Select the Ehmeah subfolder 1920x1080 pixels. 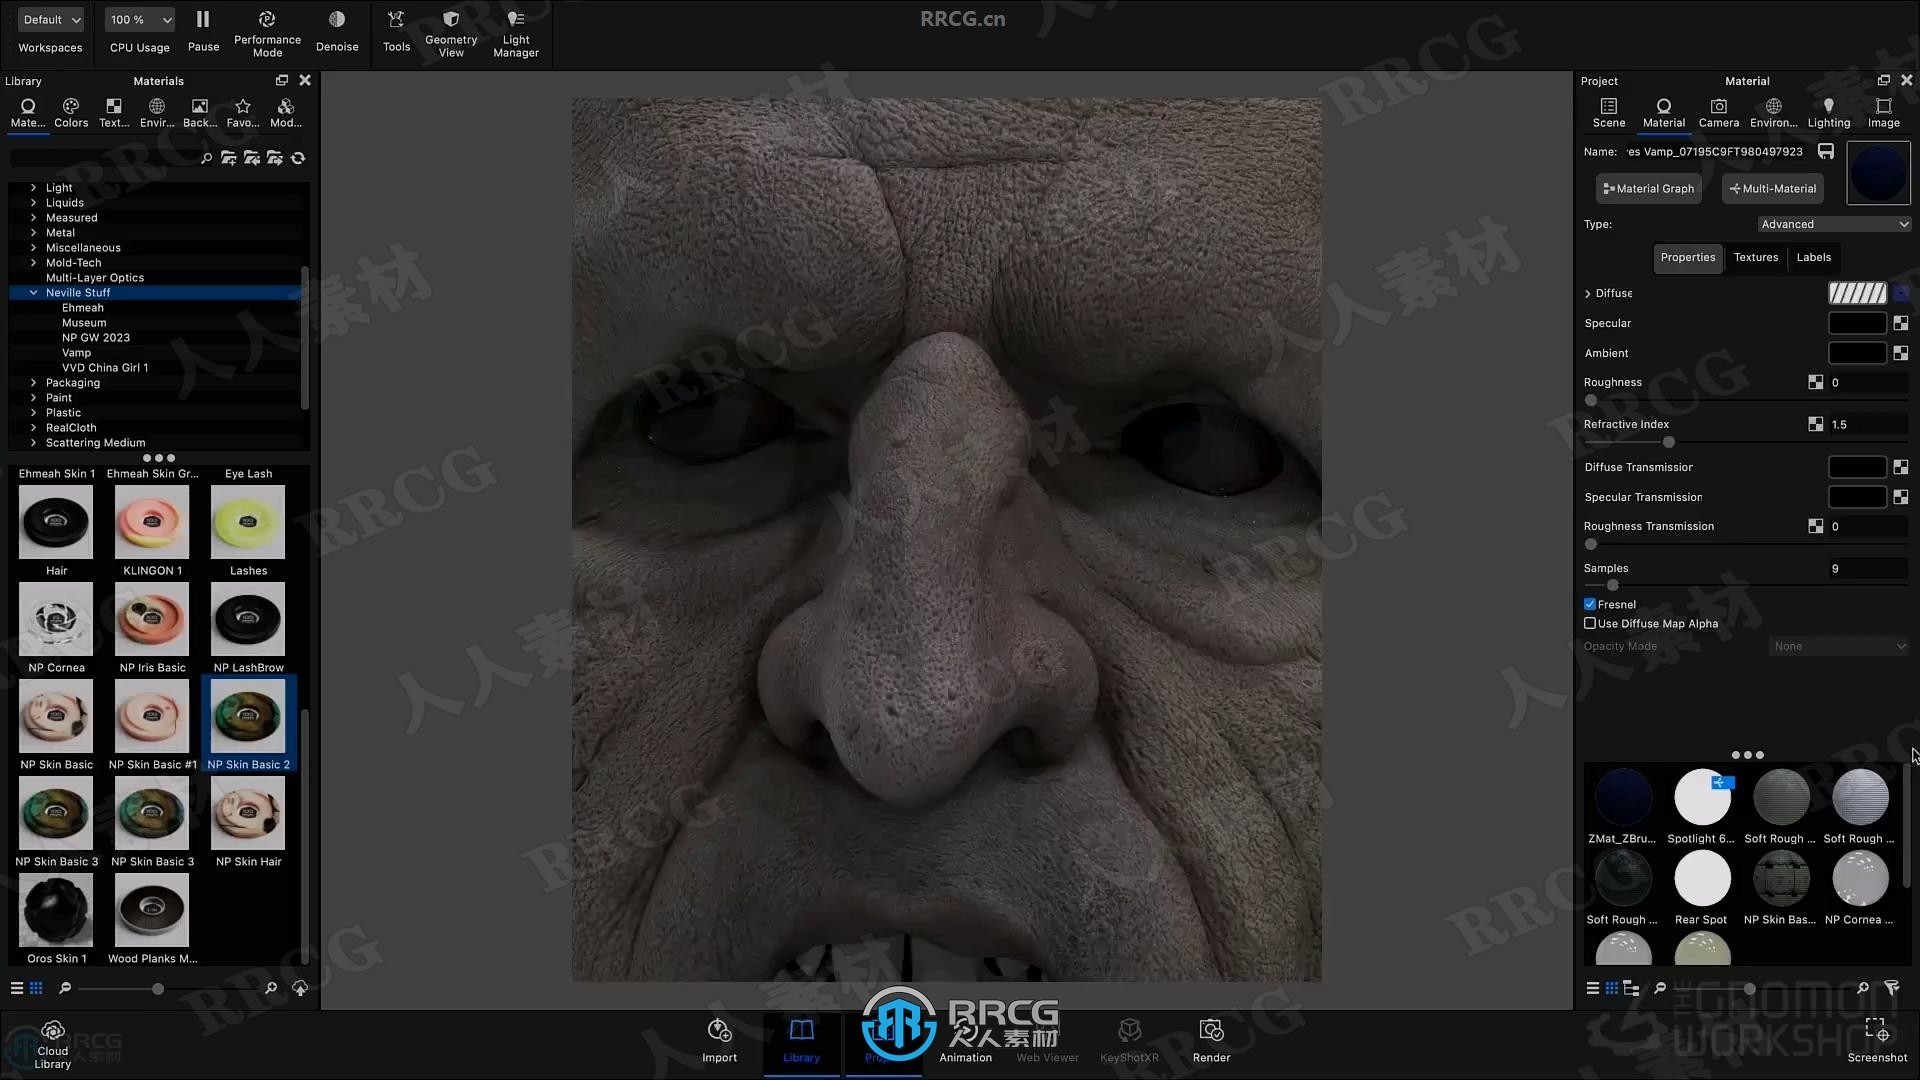(x=83, y=307)
